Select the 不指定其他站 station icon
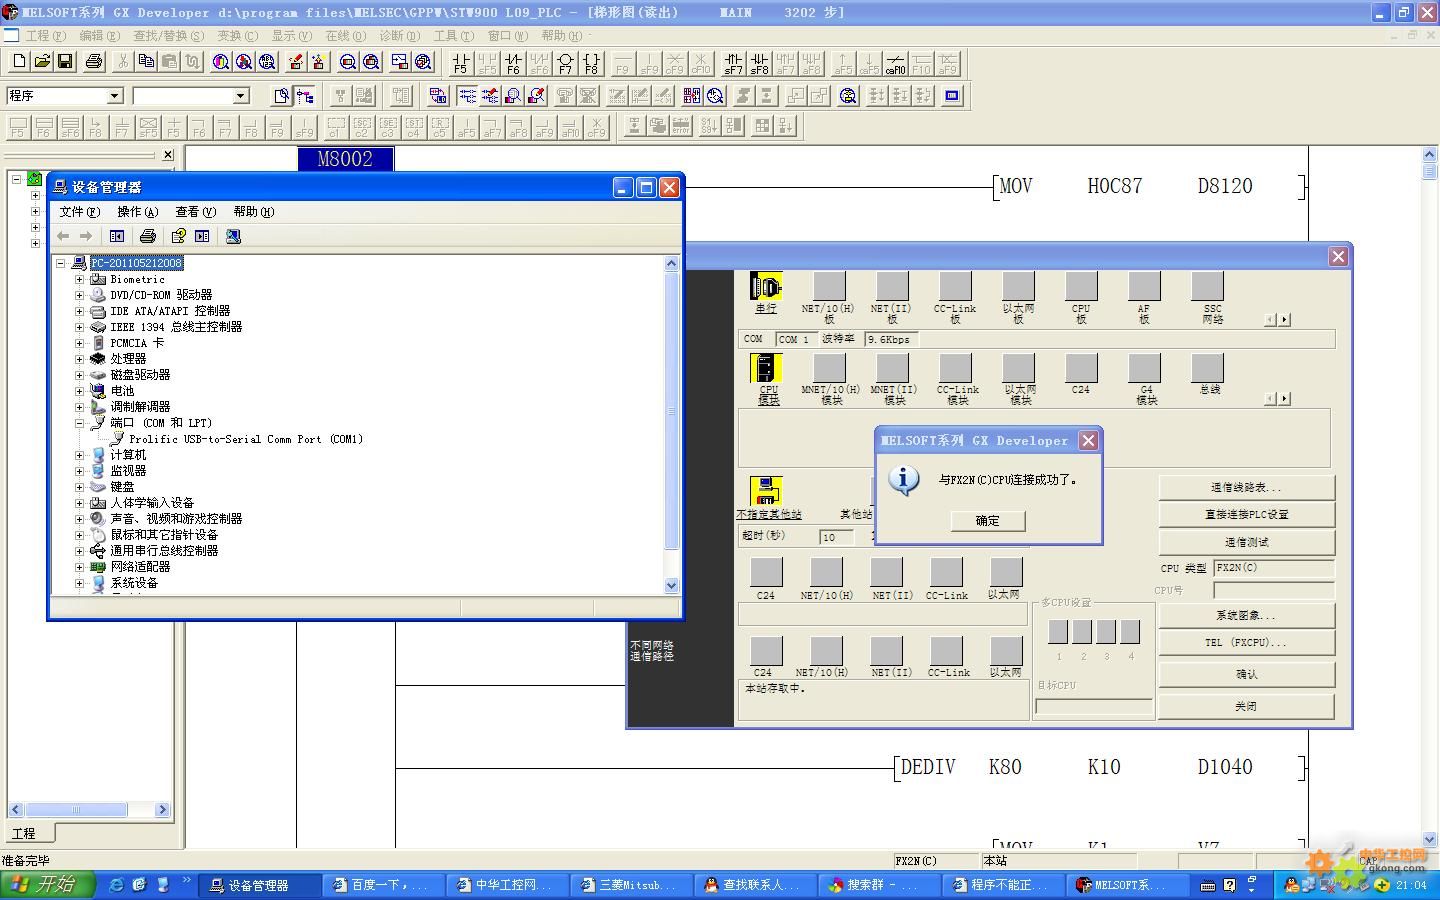 (x=766, y=491)
